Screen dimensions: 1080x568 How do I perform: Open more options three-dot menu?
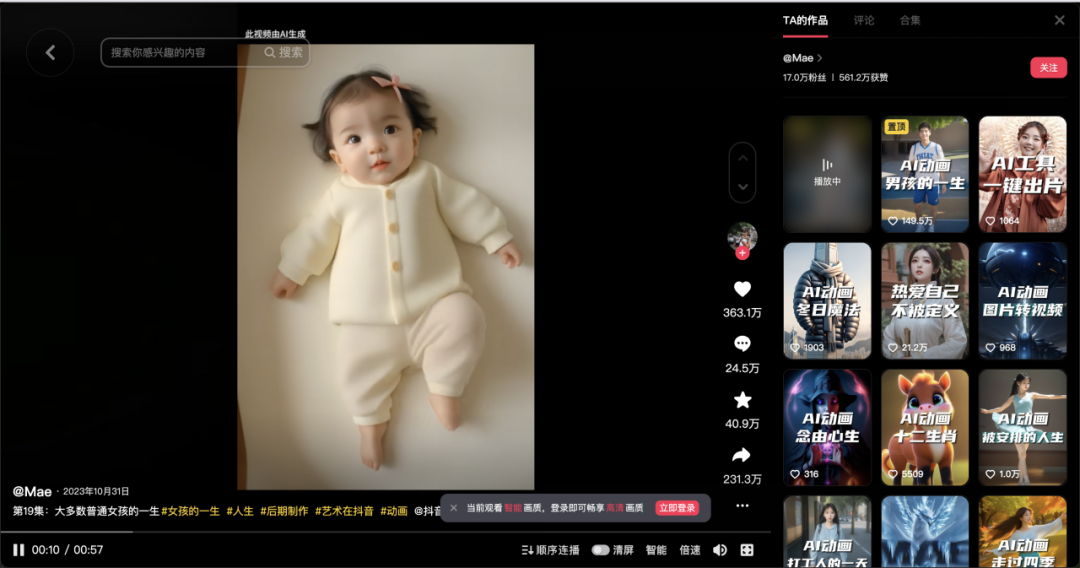pos(742,506)
